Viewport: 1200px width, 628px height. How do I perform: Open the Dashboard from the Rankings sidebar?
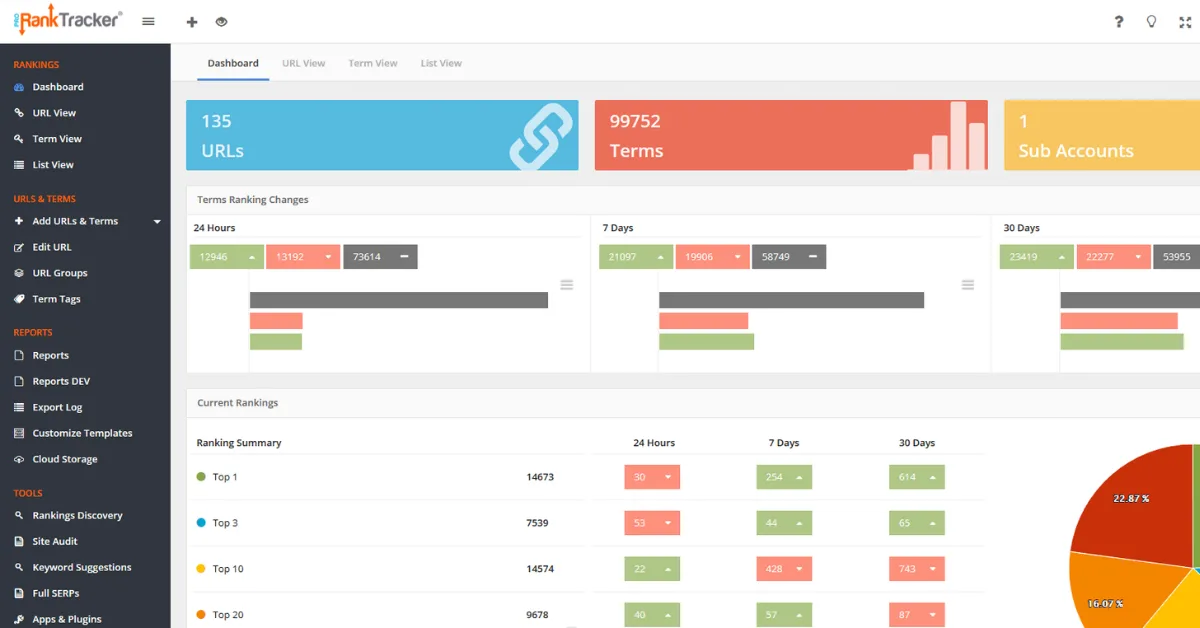pyautogui.click(x=58, y=87)
